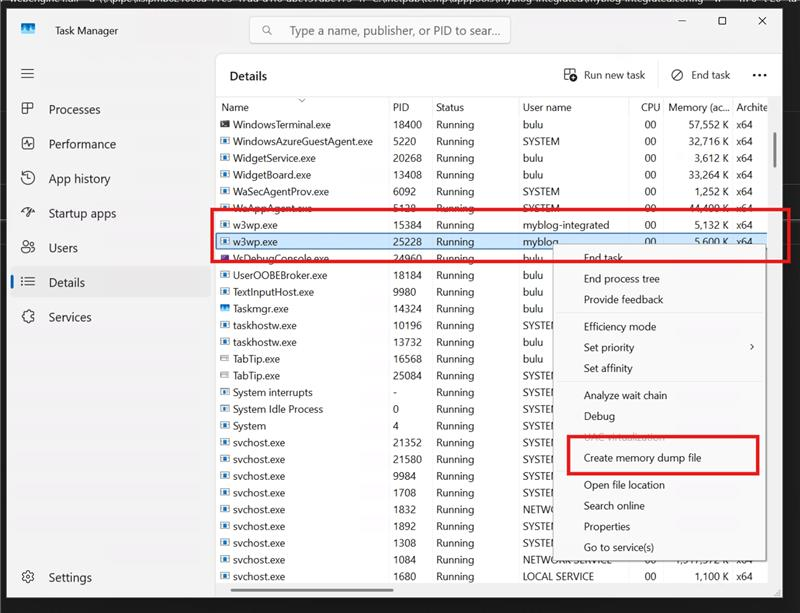The width and height of the screenshot is (800, 613).
Task: Click the horizontal scrollbar under the list
Action: tap(312, 591)
